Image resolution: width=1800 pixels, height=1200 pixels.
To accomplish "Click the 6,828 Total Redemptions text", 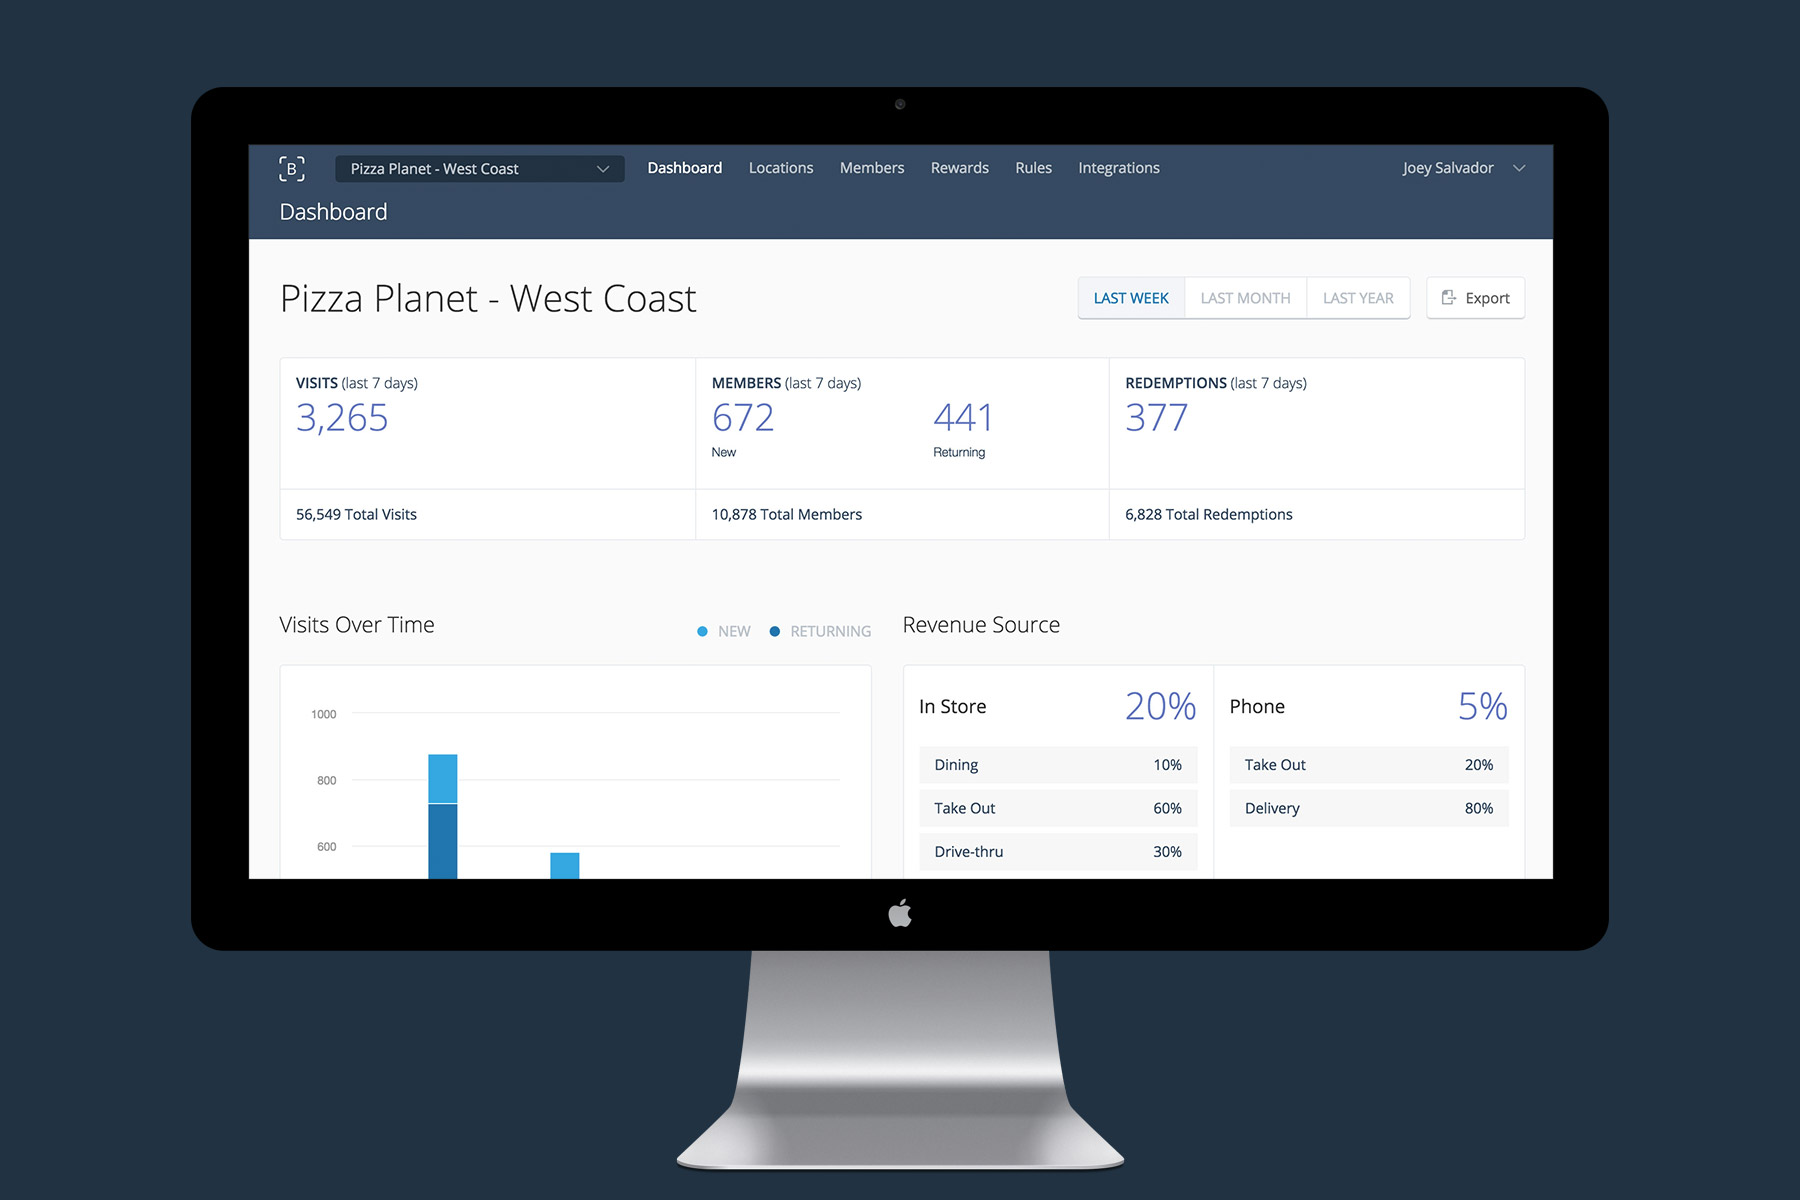I will coord(1209,514).
